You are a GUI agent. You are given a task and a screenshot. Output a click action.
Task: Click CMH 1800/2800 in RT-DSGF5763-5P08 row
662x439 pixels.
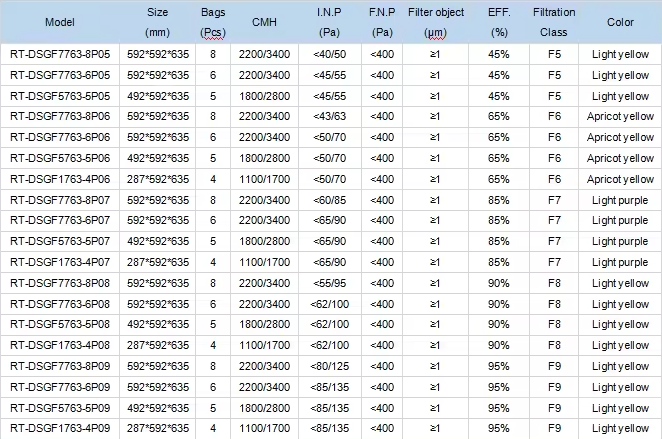264,324
